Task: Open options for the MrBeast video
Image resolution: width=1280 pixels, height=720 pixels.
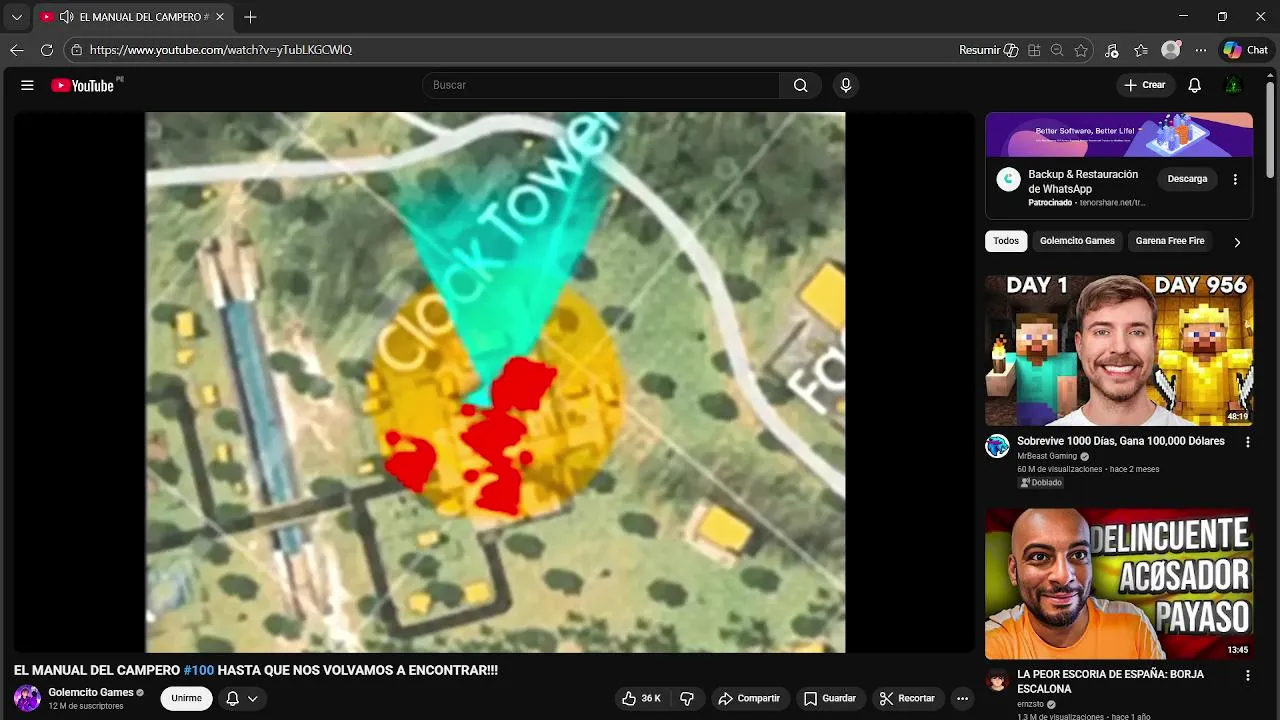Action: point(1247,442)
